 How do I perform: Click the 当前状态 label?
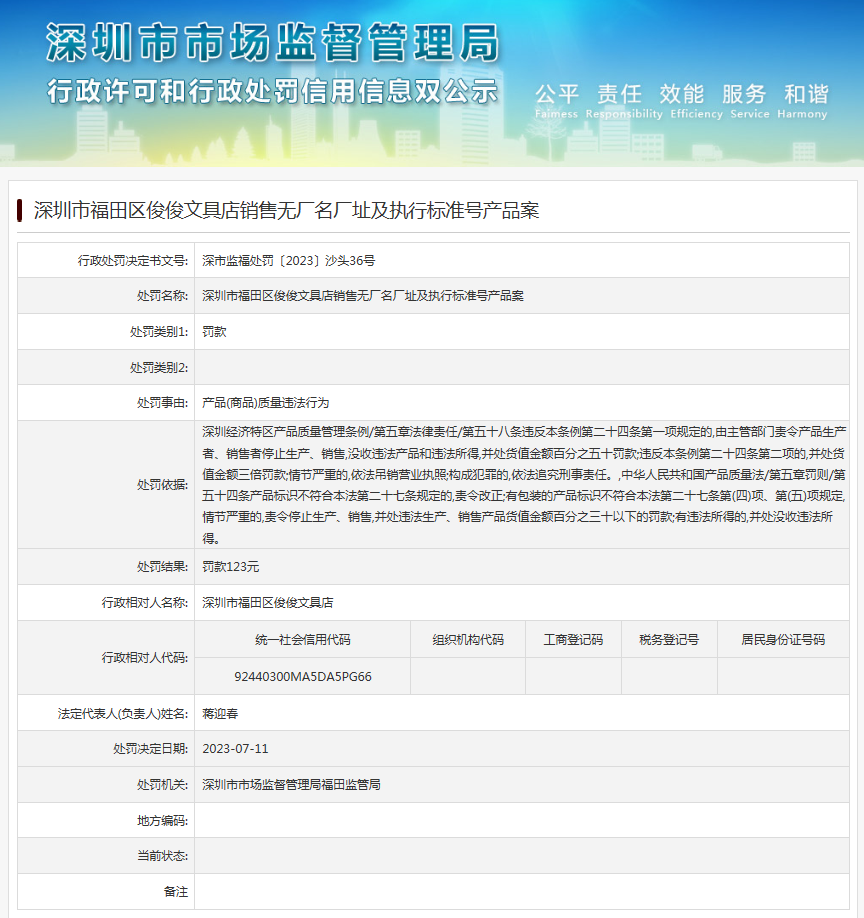click(x=162, y=856)
